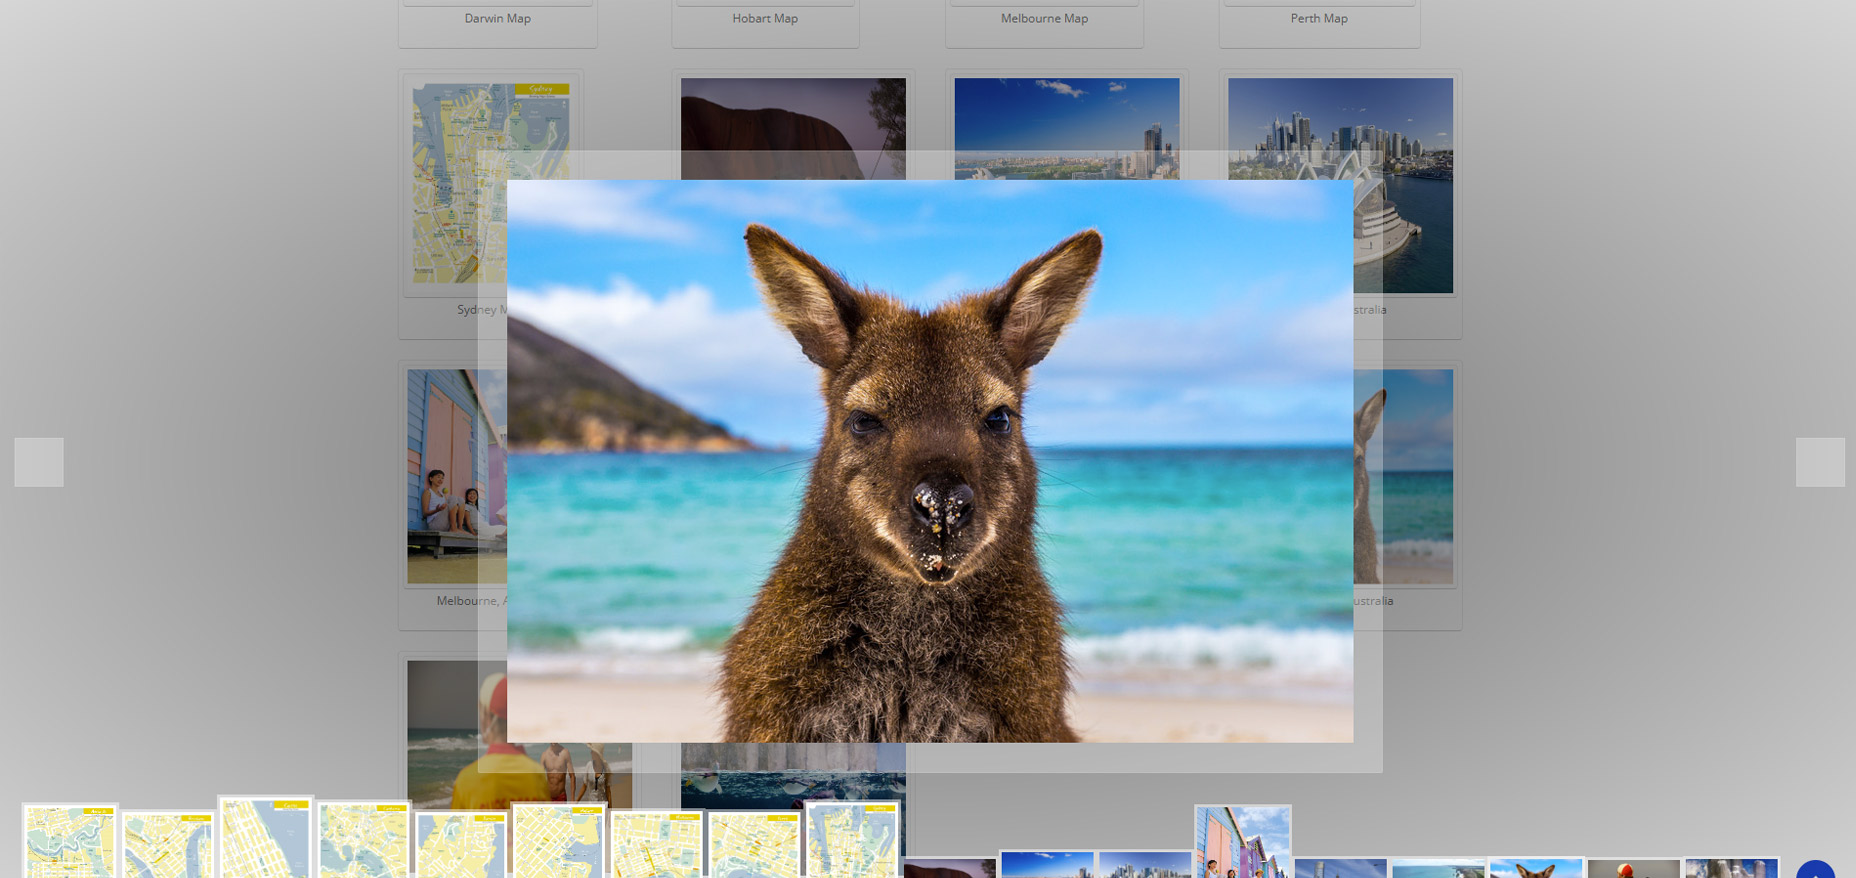This screenshot has width=1856, height=878.
Task: Open the Brisbane map thumbnail in the strip
Action: [168, 845]
